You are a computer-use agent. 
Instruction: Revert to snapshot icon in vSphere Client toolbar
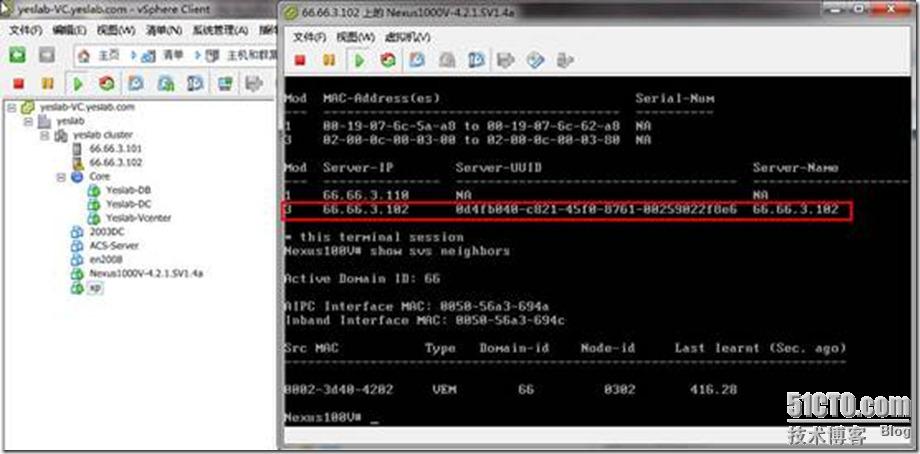tap(165, 84)
